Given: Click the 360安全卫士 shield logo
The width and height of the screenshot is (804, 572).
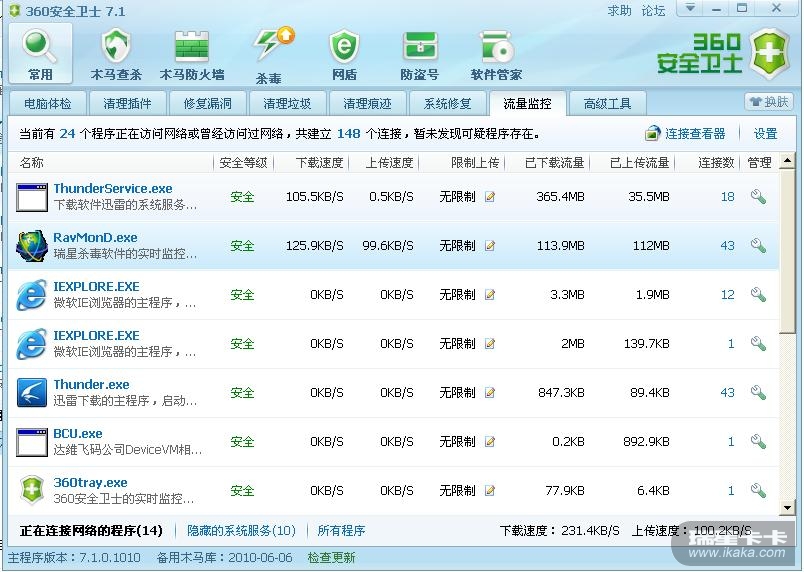Looking at the screenshot, I should 769,53.
